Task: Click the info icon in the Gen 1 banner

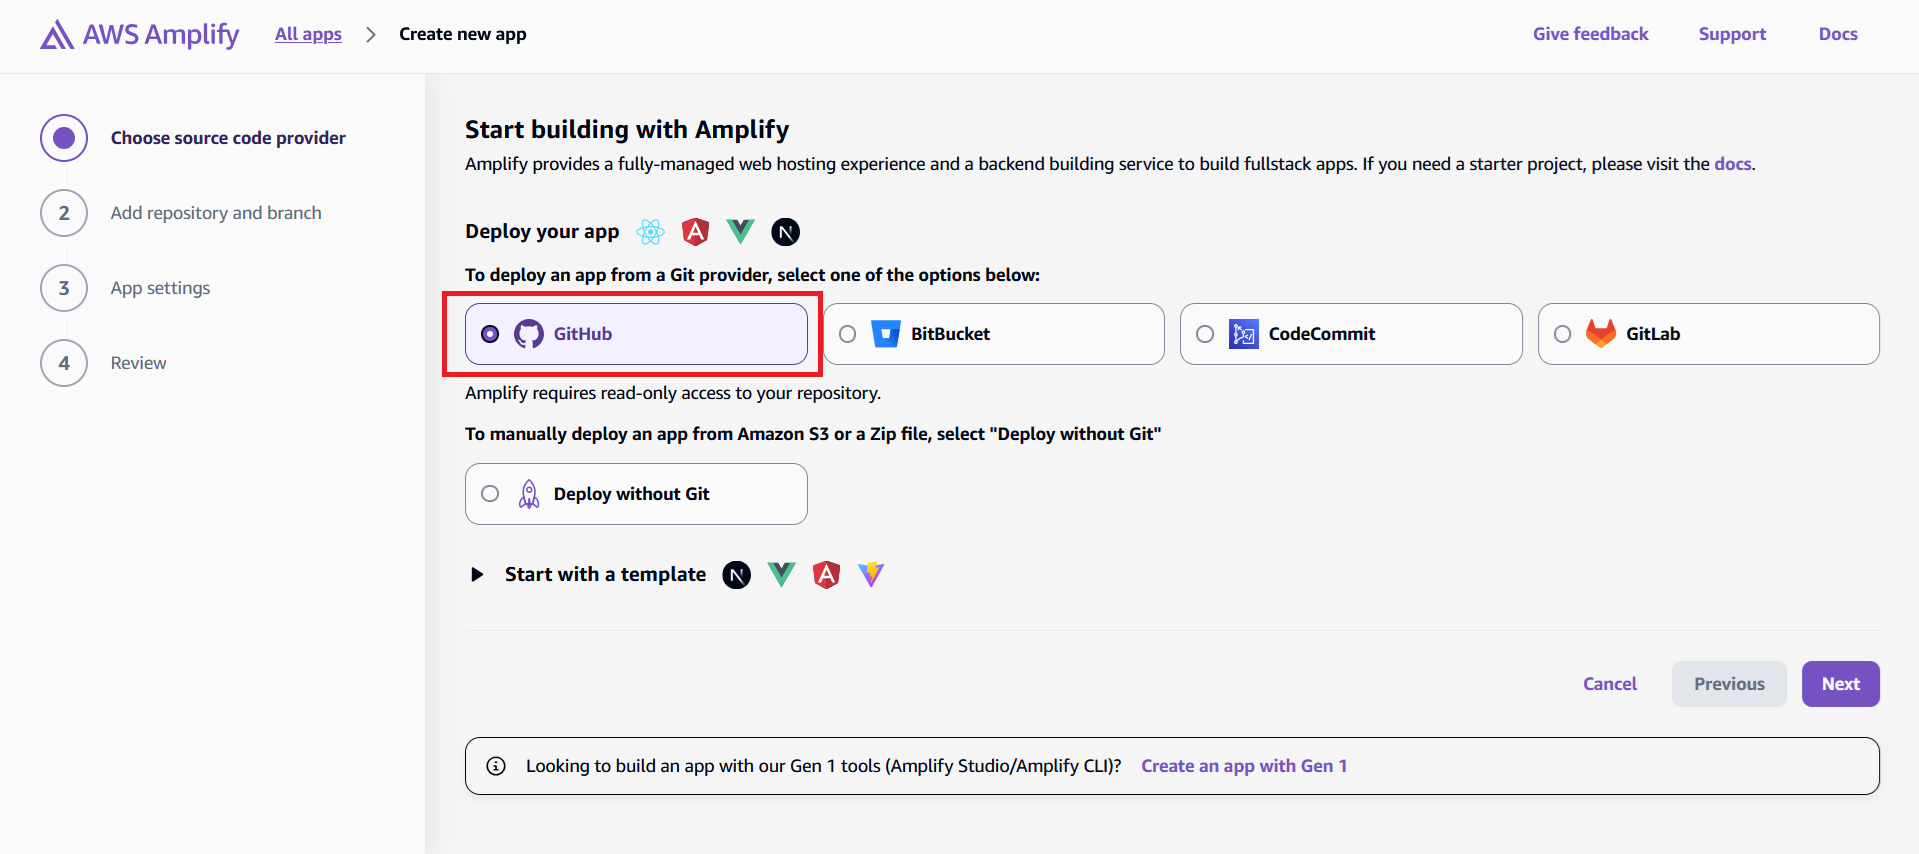Action: [496, 766]
